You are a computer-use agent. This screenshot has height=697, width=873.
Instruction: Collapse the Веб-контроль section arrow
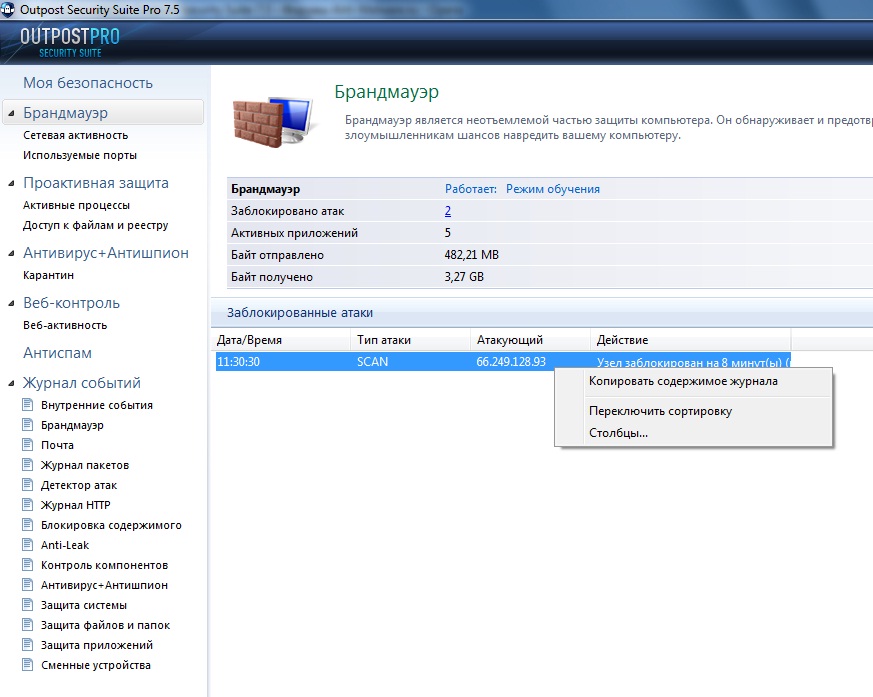click(x=11, y=303)
